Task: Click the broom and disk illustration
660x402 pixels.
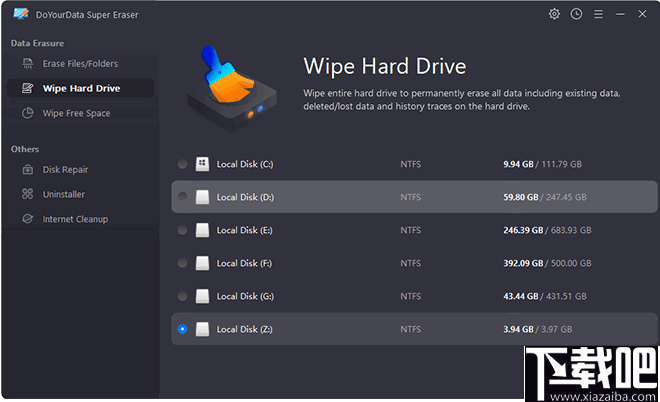Action: coord(232,88)
